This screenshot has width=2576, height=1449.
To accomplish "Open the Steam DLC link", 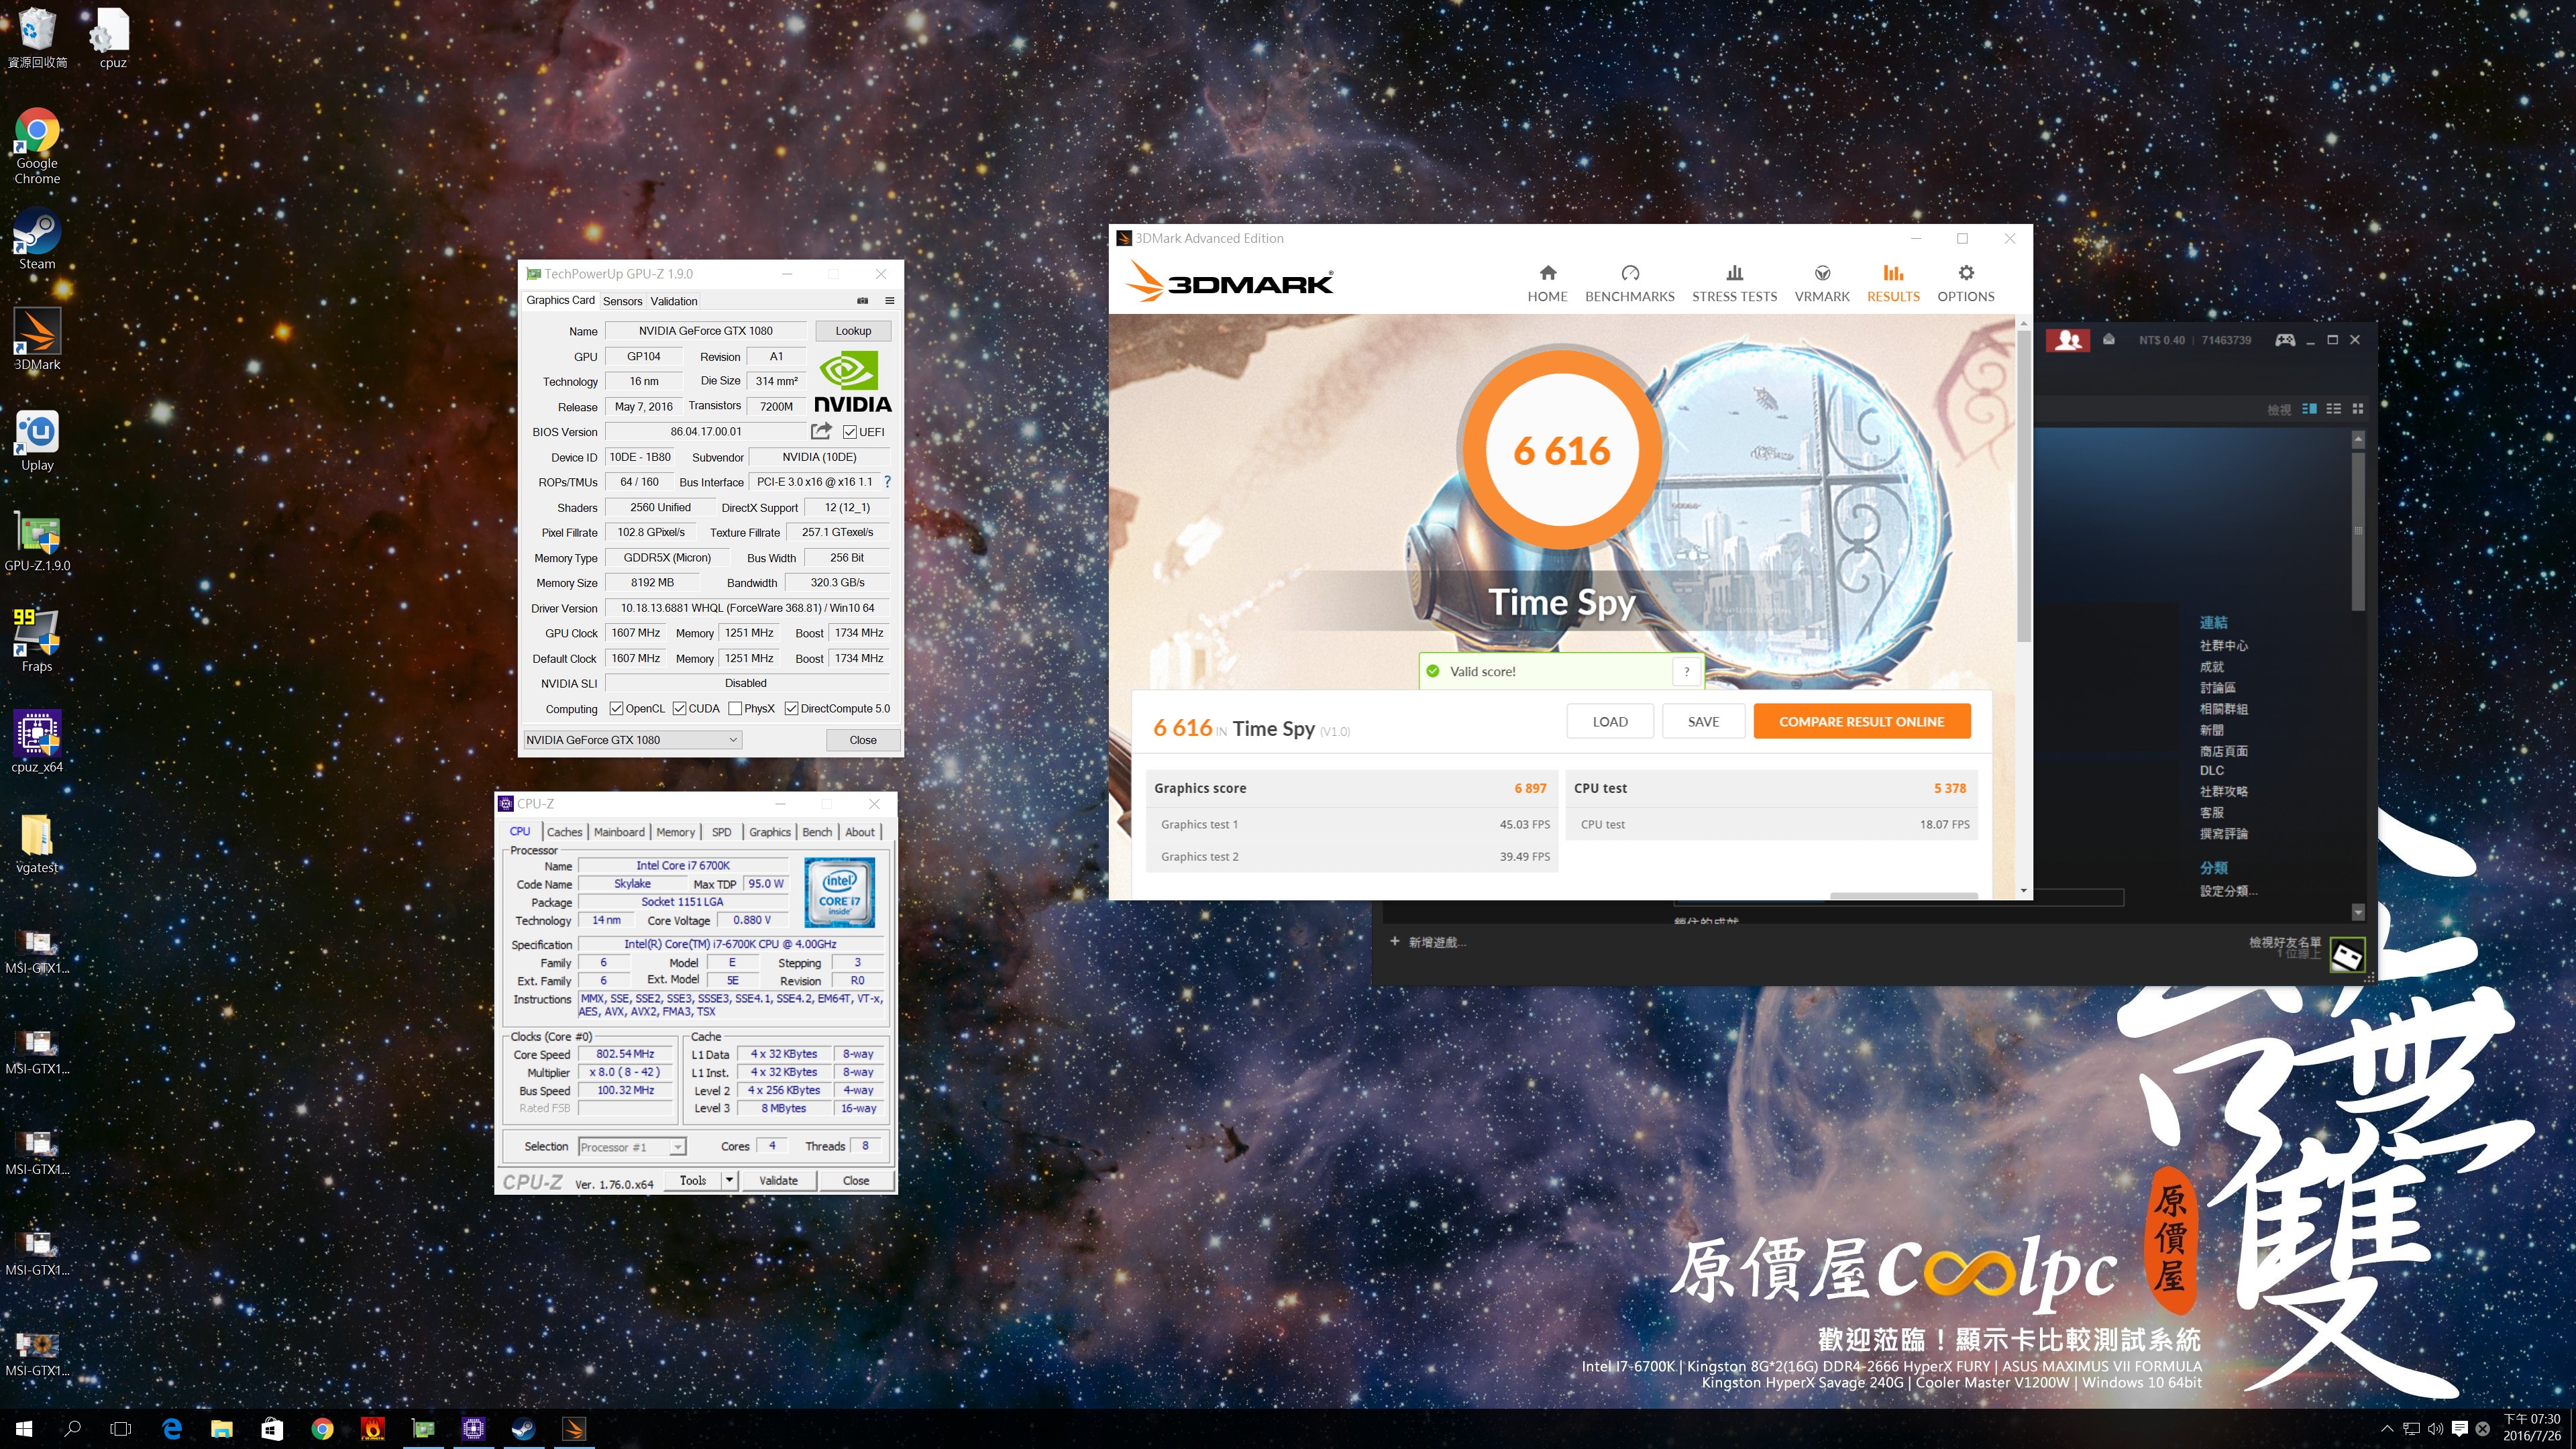I will tap(2211, 770).
